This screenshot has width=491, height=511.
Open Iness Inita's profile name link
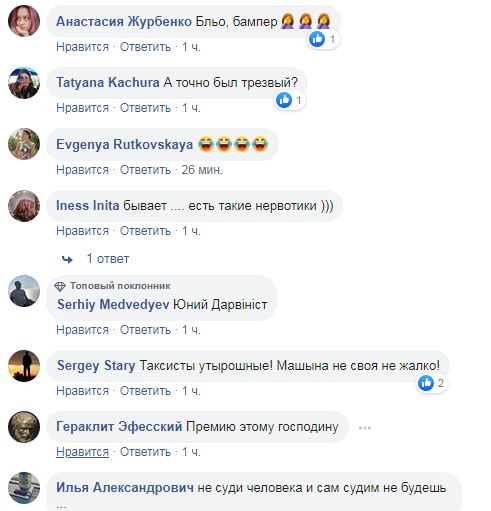[x=87, y=205]
